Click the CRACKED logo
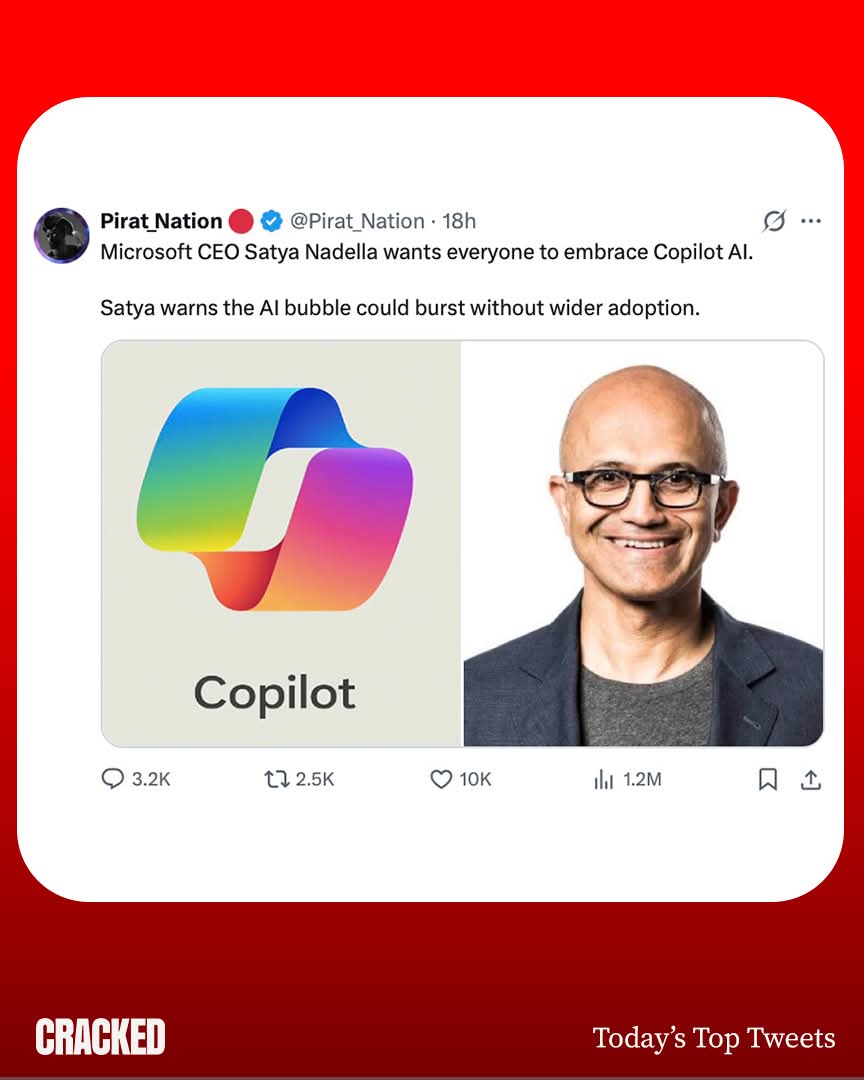The width and height of the screenshot is (864, 1080). [101, 1037]
